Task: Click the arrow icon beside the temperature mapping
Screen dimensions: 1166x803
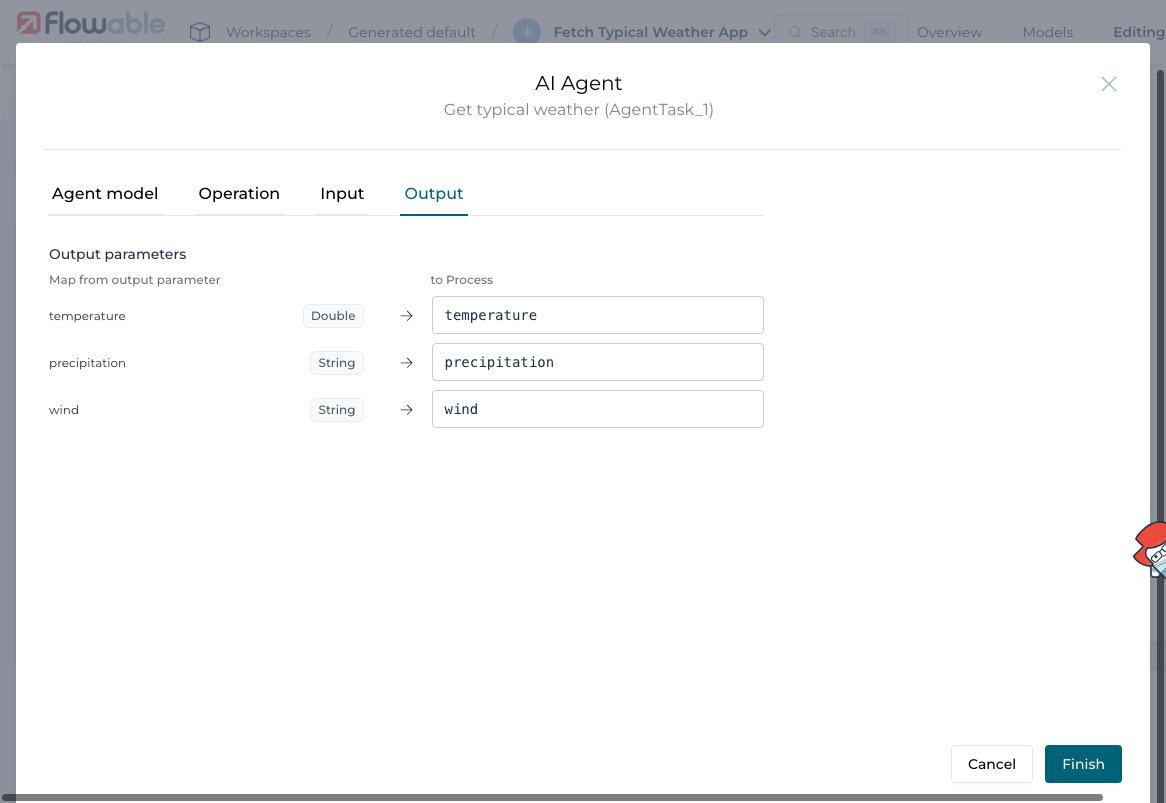Action: tap(406, 315)
